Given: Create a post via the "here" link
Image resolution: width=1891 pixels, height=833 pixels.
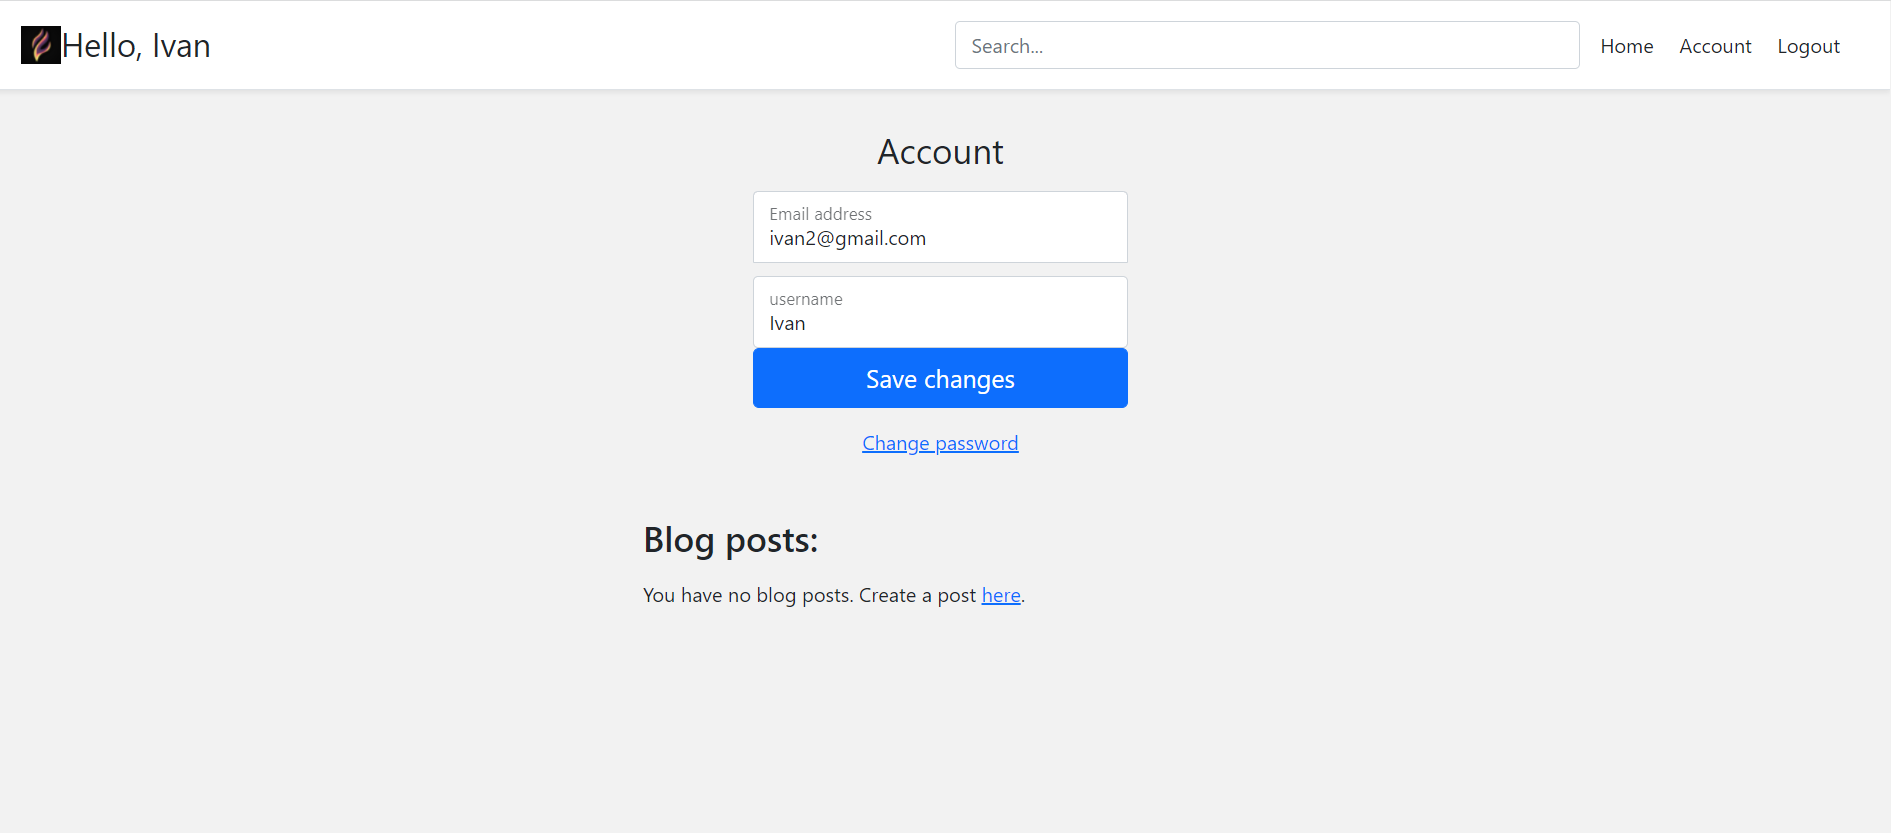Looking at the screenshot, I should click(x=1001, y=595).
